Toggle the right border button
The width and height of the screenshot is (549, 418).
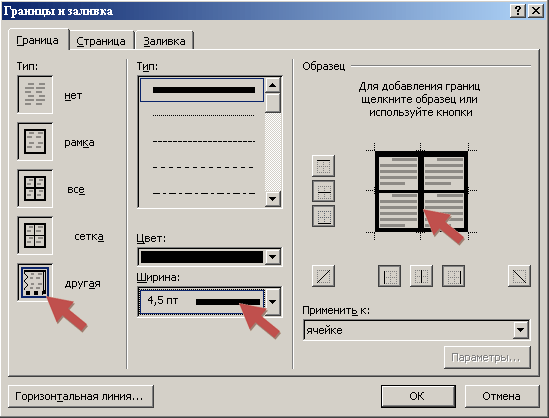[453, 276]
